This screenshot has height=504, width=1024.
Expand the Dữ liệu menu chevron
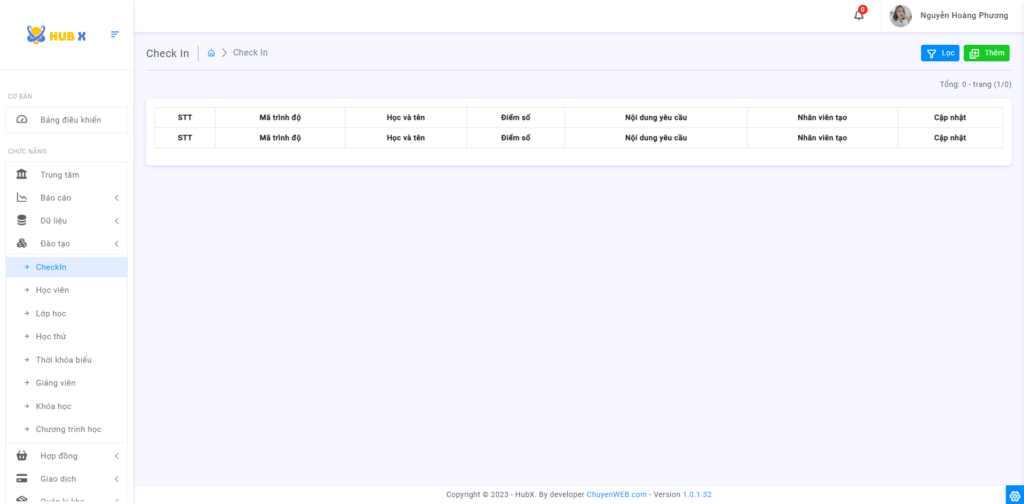point(116,221)
